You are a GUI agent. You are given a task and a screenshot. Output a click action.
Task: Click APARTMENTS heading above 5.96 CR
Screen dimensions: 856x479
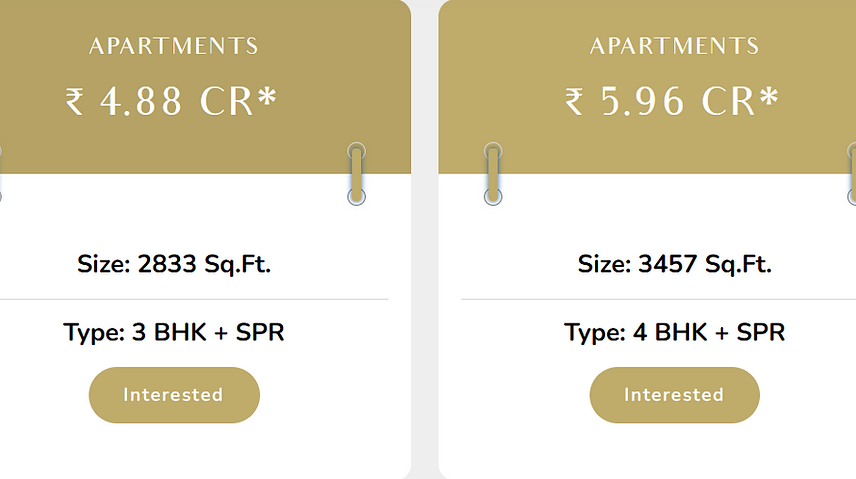(x=674, y=46)
